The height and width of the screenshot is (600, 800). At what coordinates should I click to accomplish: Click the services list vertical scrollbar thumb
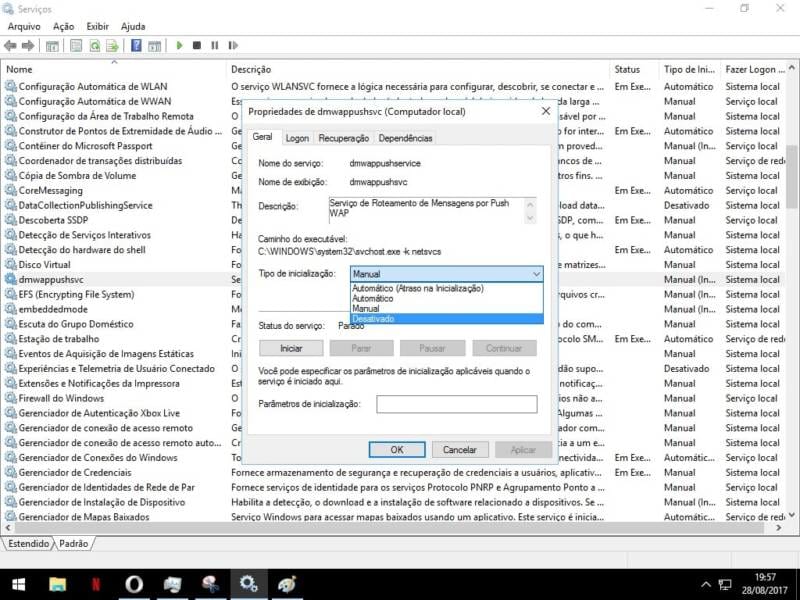[x=791, y=179]
